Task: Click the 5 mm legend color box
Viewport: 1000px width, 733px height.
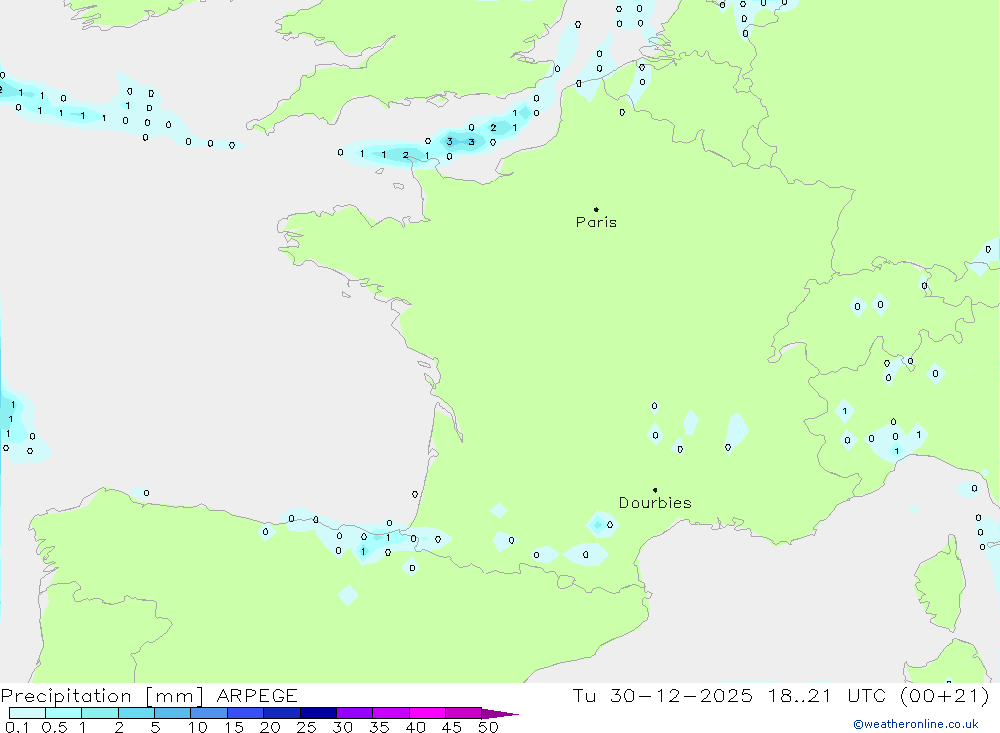Action: coord(173,713)
